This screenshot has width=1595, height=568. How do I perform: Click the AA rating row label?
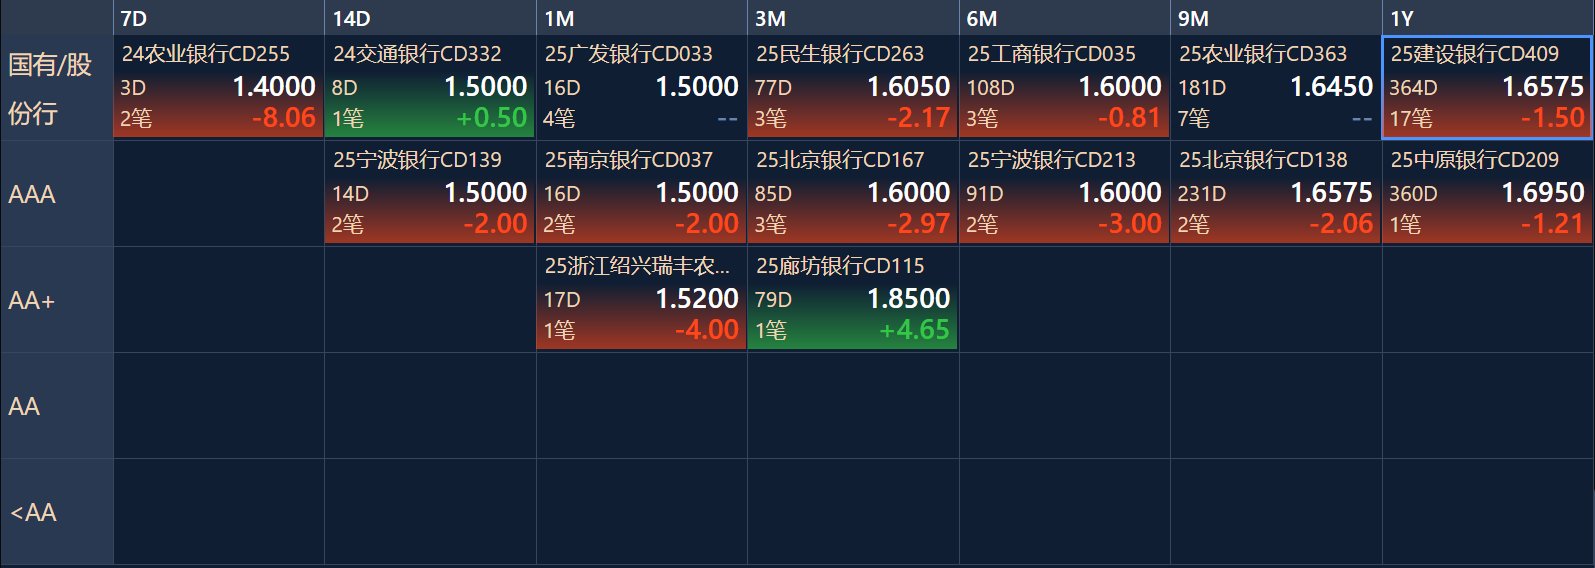point(56,406)
